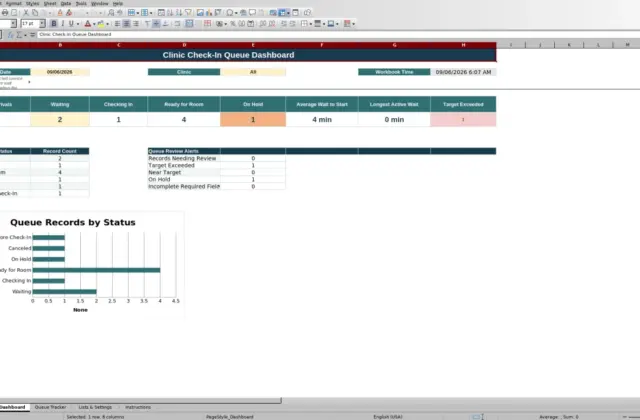Click the Sort Ascending icon
This screenshot has width=640, height=420.
(170, 13)
